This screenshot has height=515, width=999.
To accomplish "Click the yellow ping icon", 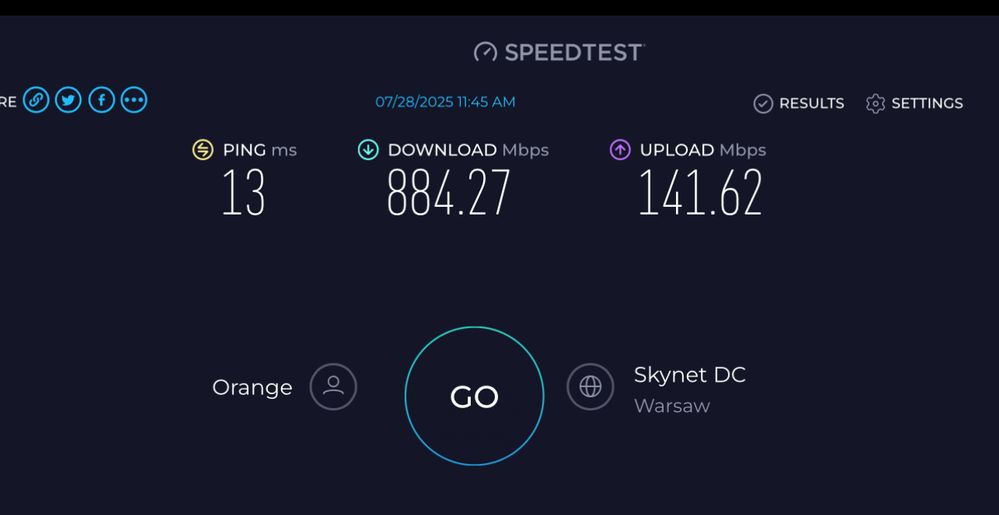I will click(203, 150).
